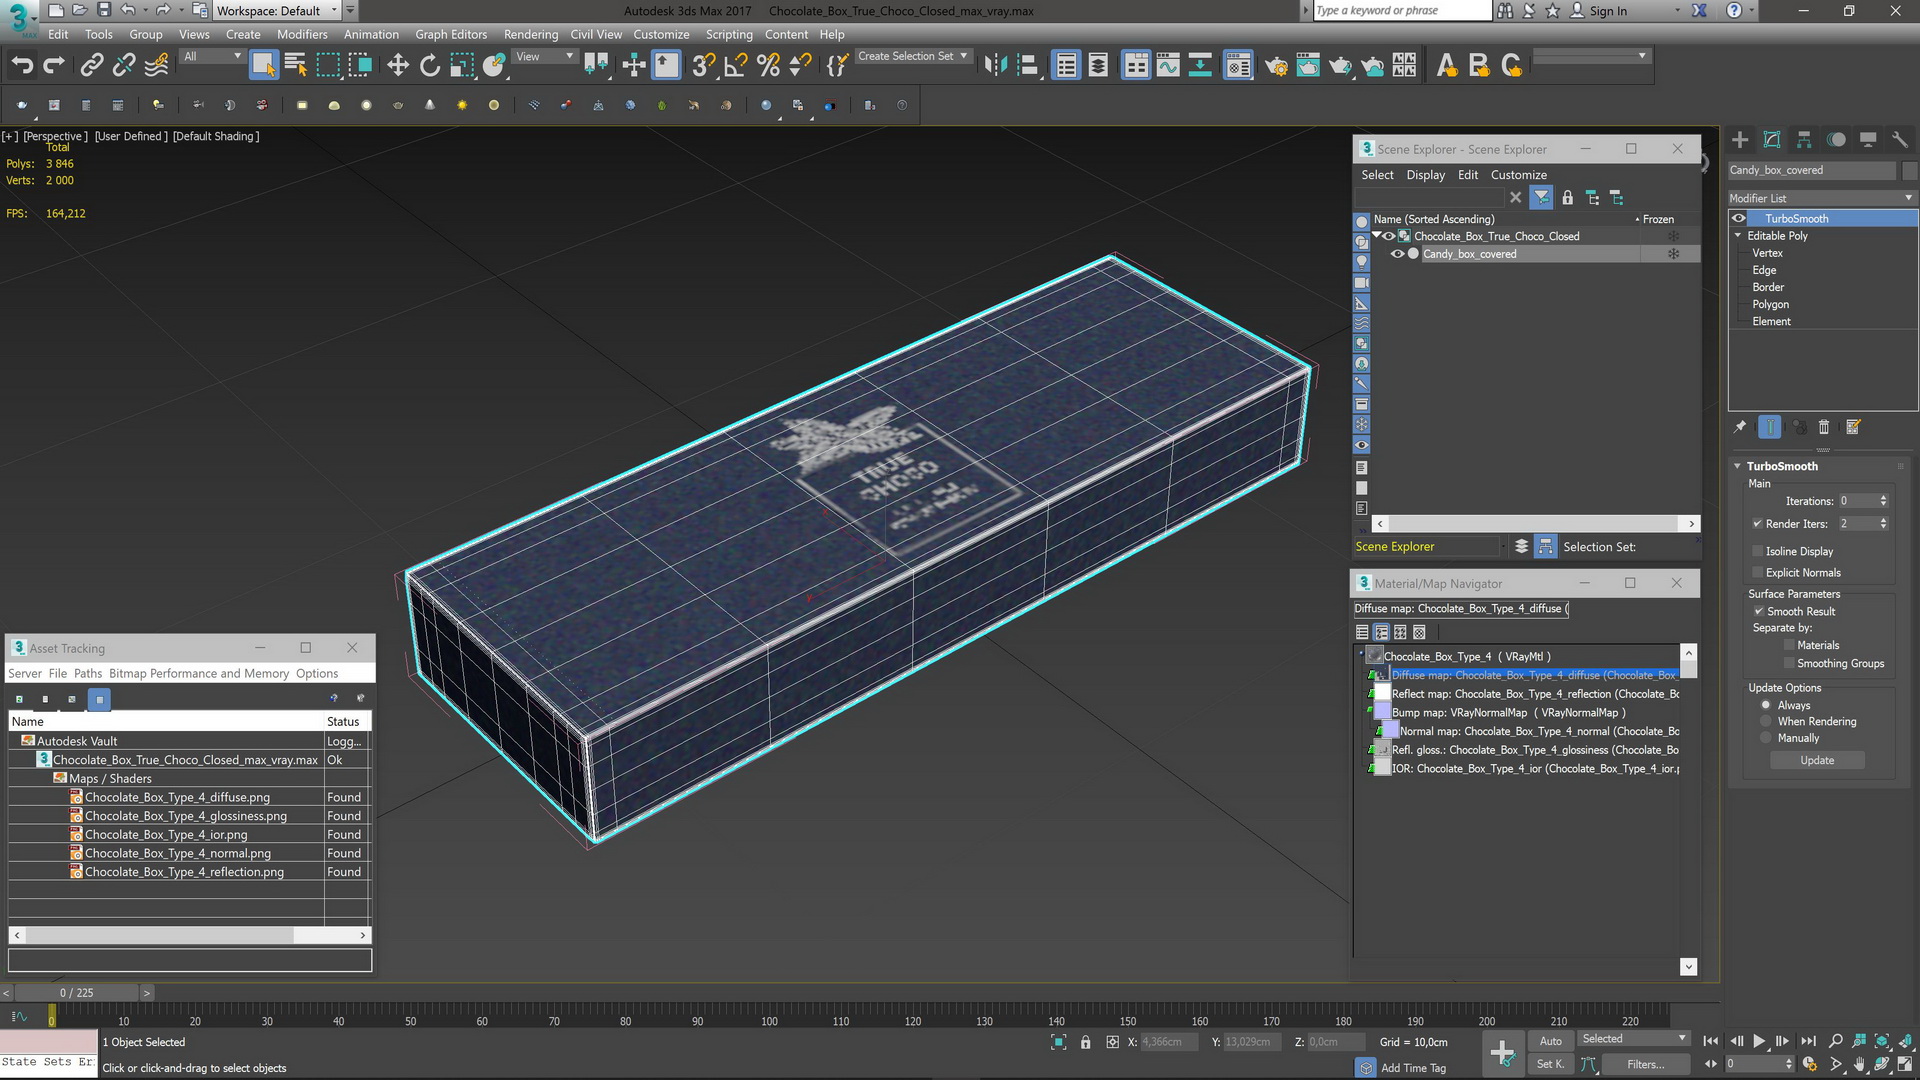The width and height of the screenshot is (1920, 1080).
Task: Select the Rectangular Selection Region tool
Action: [328, 66]
